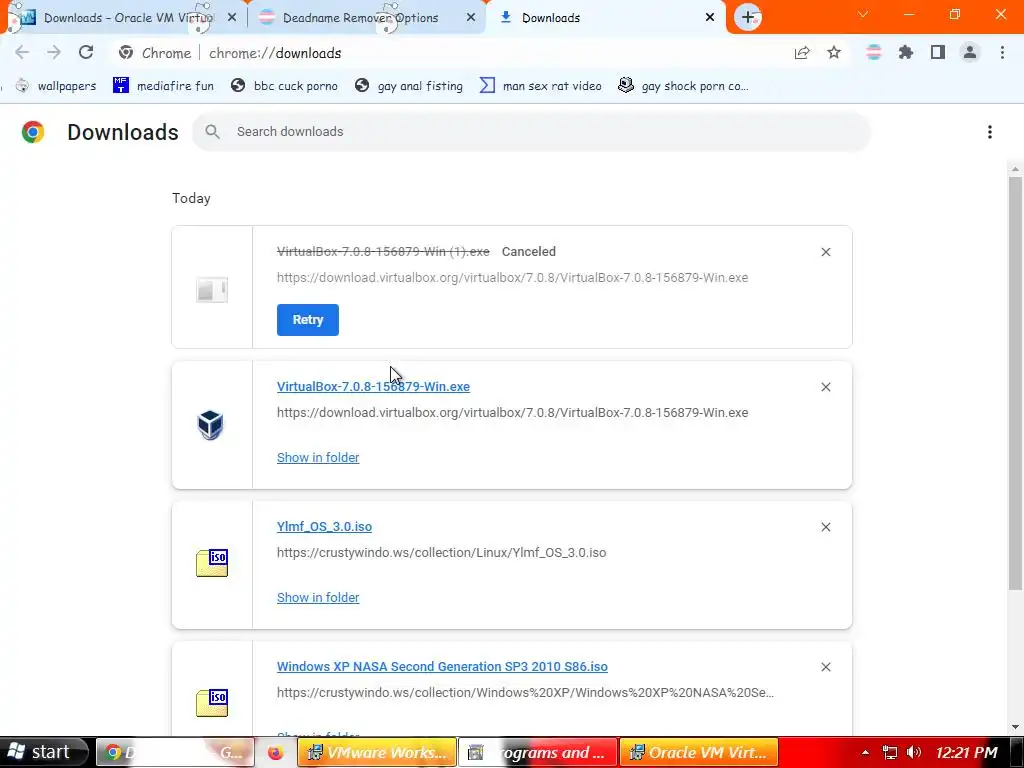1024x768 pixels.
Task: Click the canceled download's faded file icon
Action: click(212, 289)
